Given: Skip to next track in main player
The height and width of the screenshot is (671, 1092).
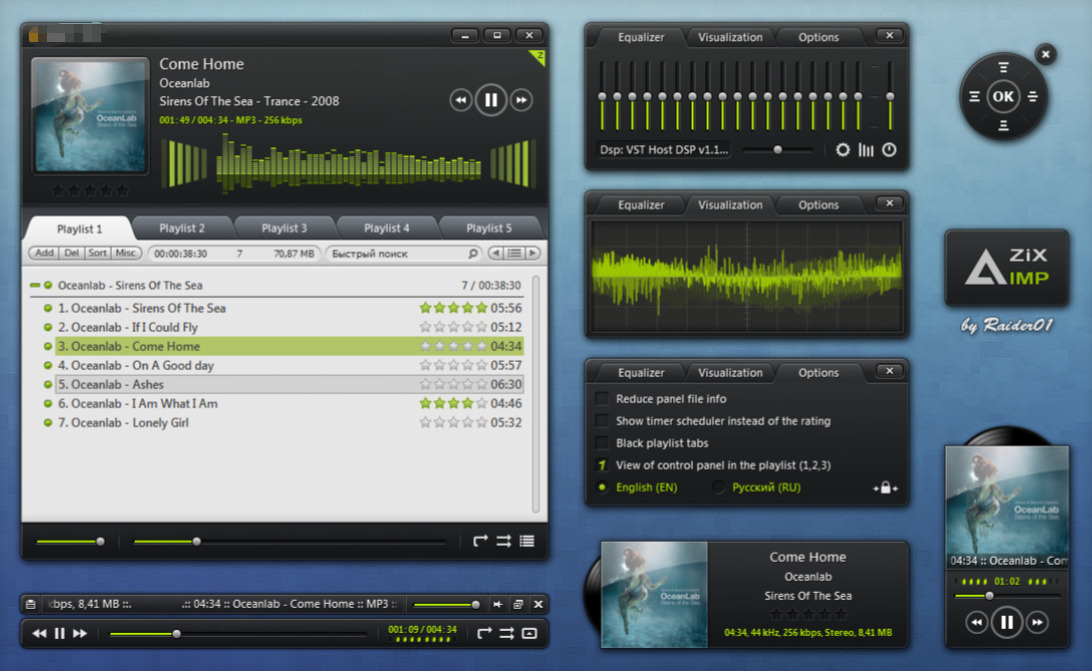Looking at the screenshot, I should click(x=522, y=100).
